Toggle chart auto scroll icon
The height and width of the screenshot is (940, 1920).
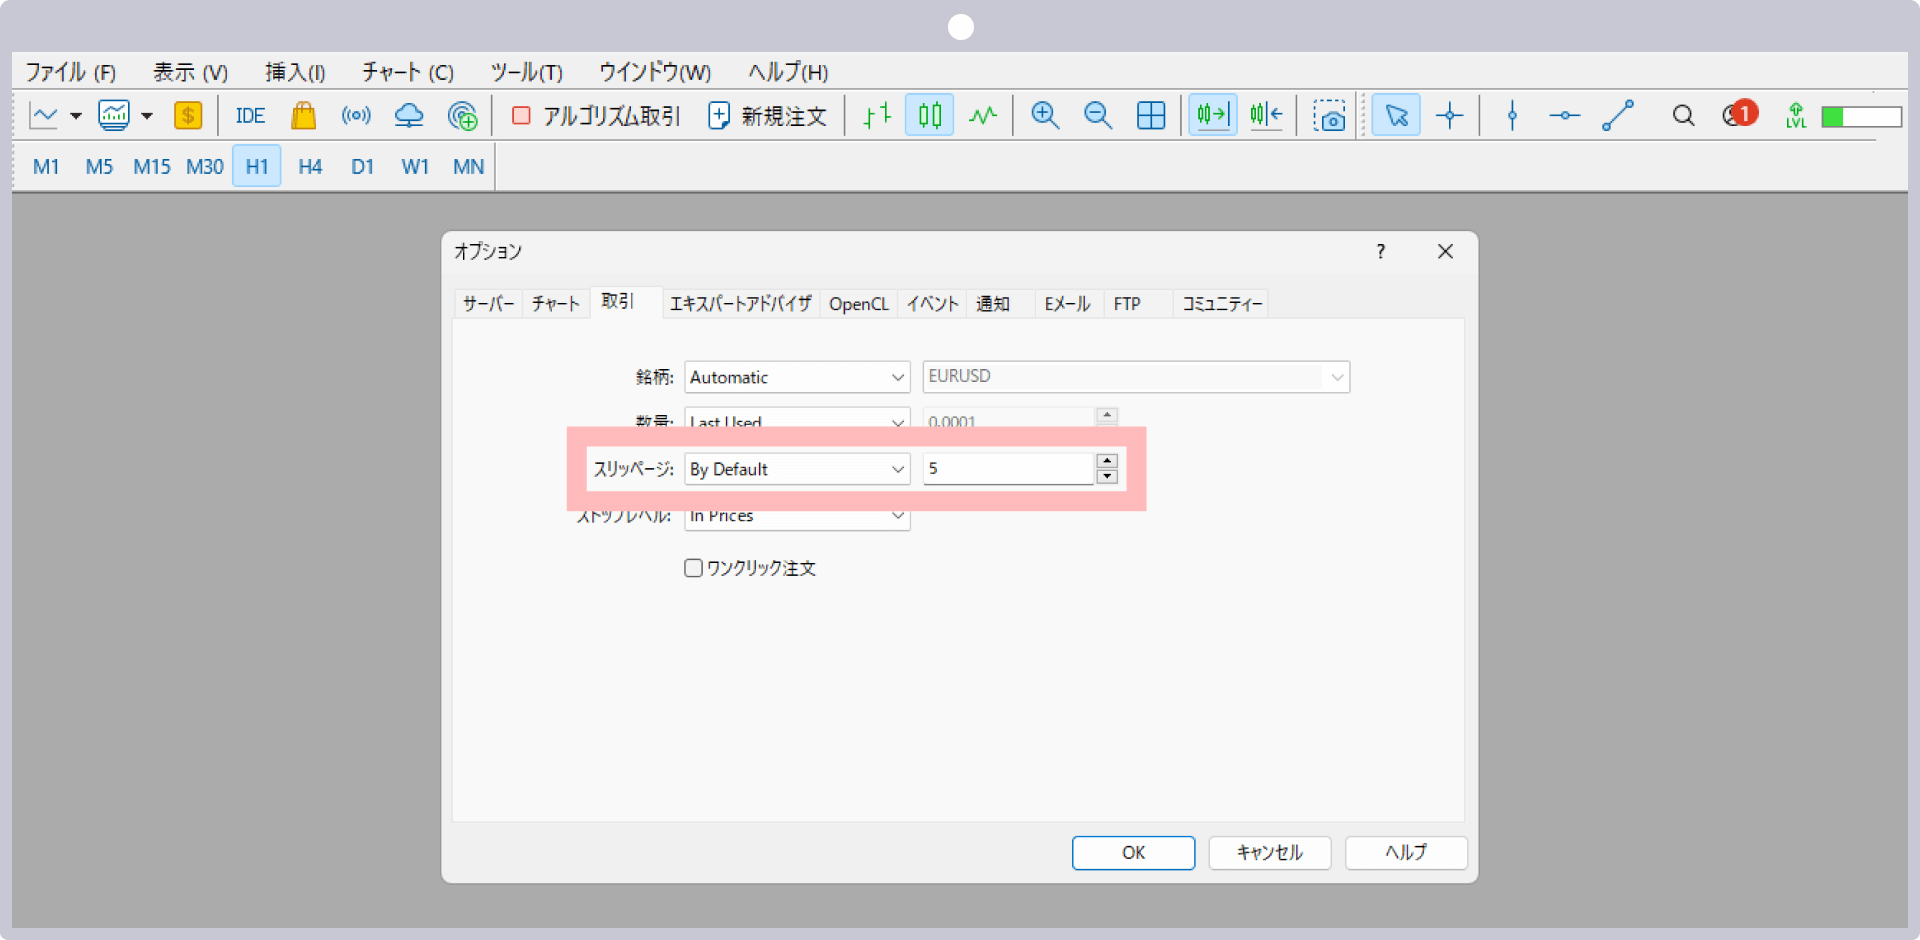pos(1213,116)
